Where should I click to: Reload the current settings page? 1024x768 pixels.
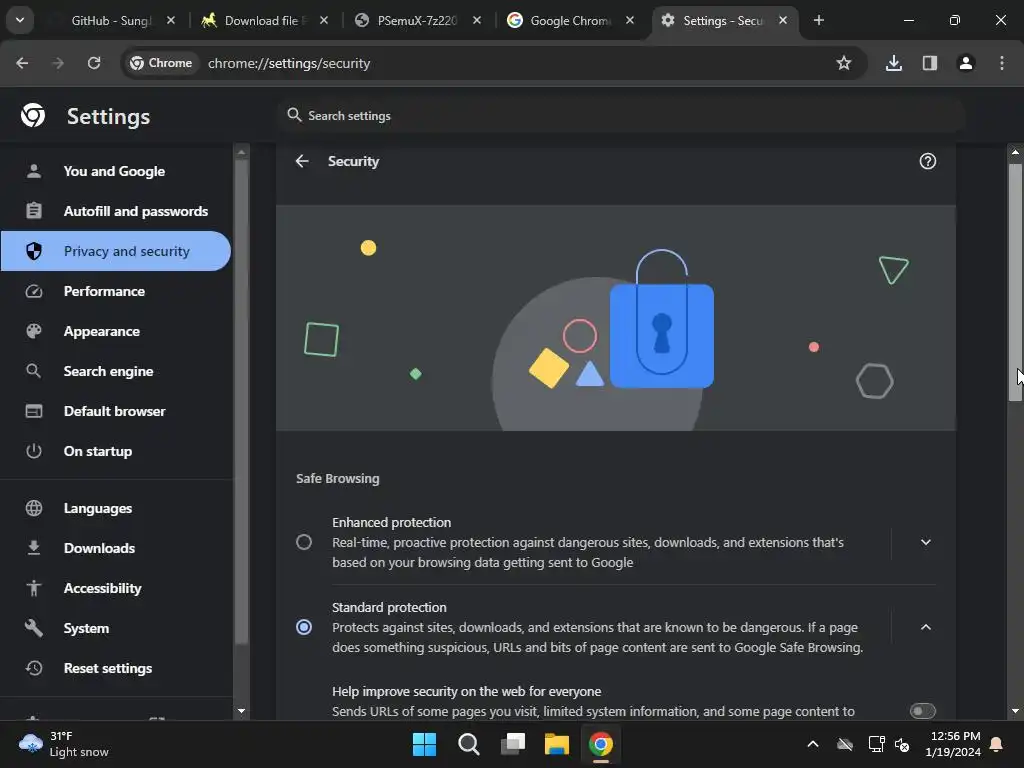[94, 63]
